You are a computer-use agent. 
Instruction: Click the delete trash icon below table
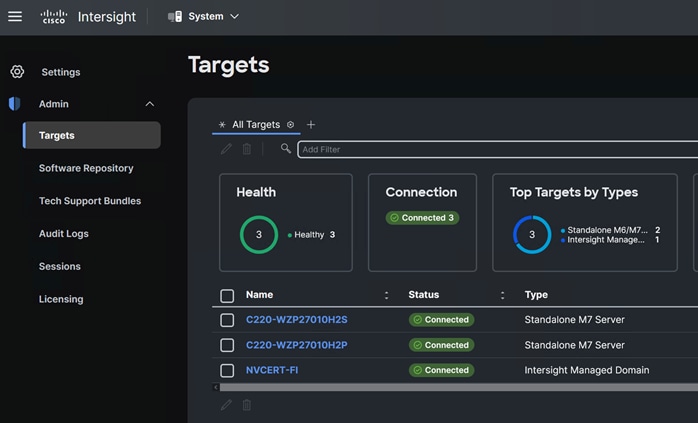[x=247, y=405]
